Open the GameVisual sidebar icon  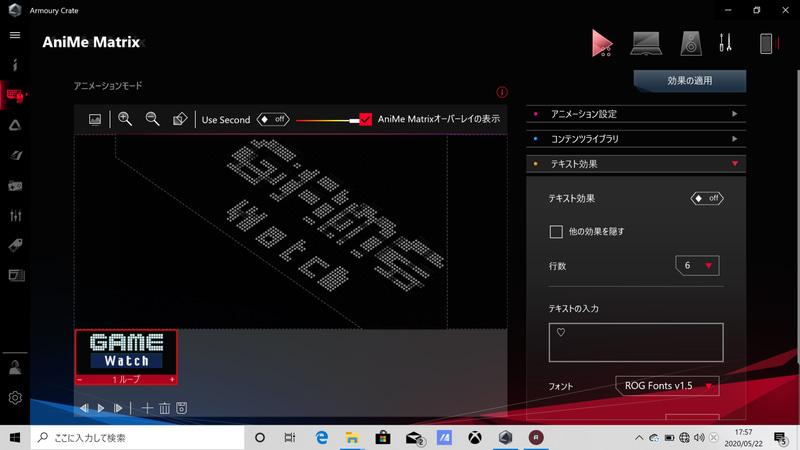click(x=15, y=155)
